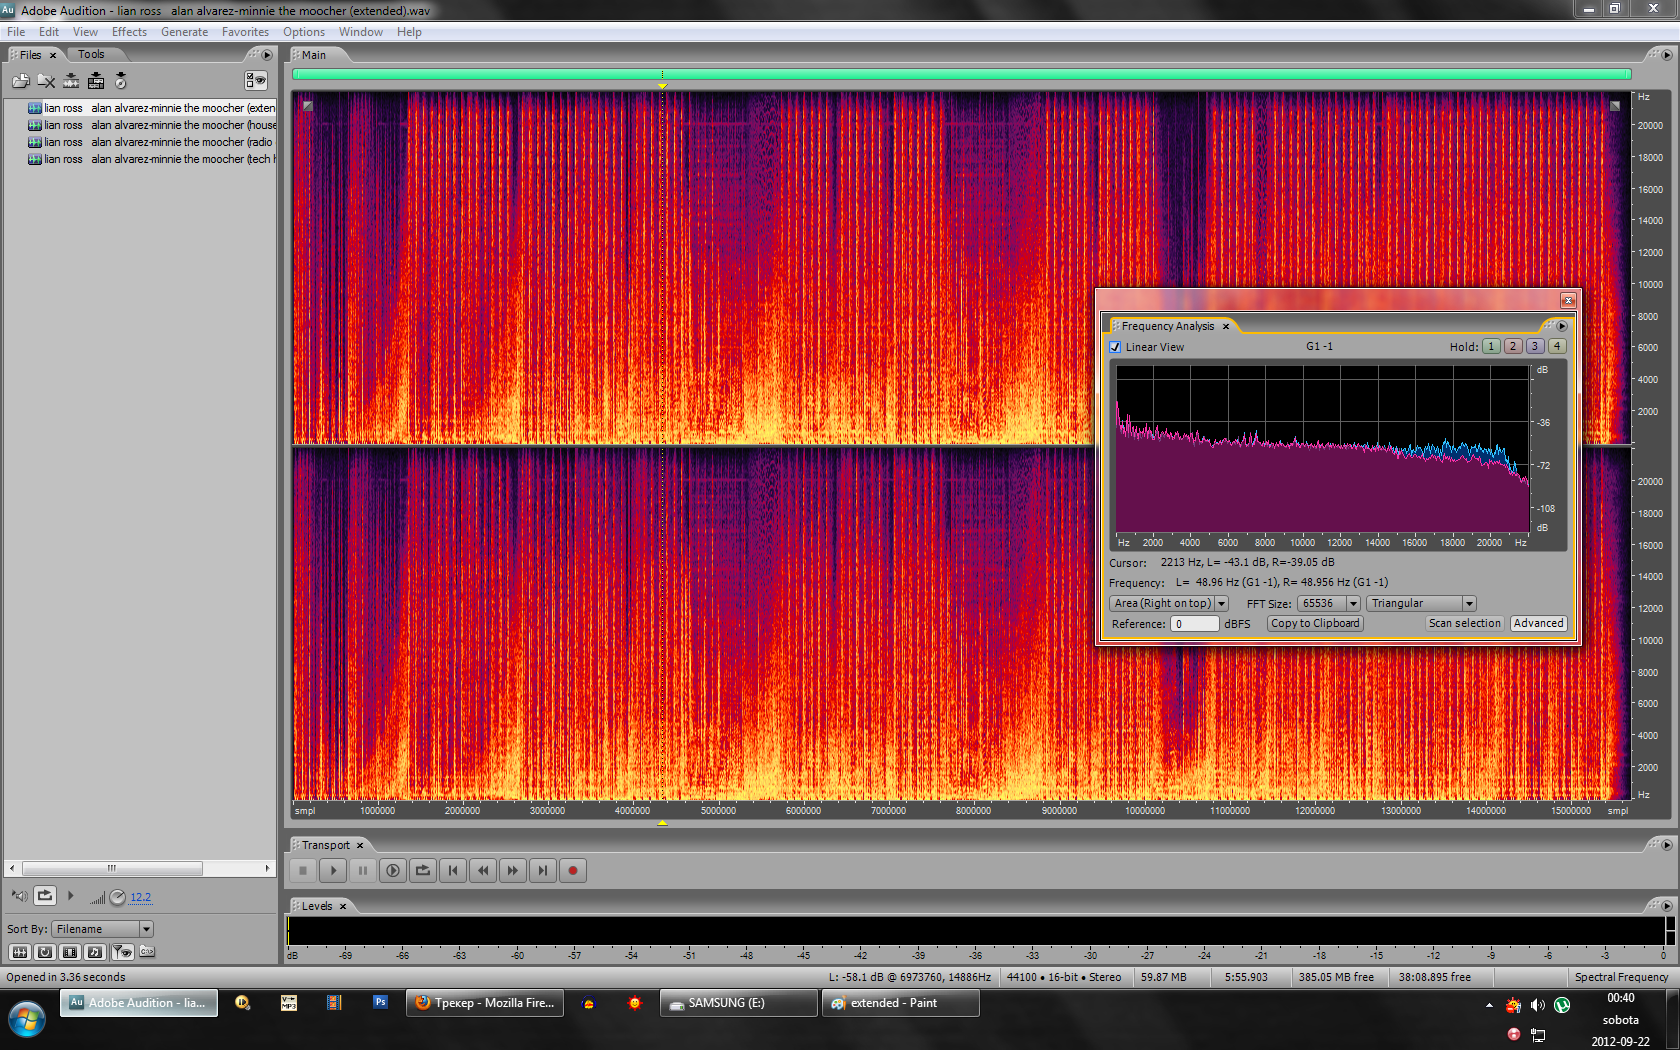Click the Reference dBFS input field
1680x1050 pixels.
click(x=1194, y=624)
